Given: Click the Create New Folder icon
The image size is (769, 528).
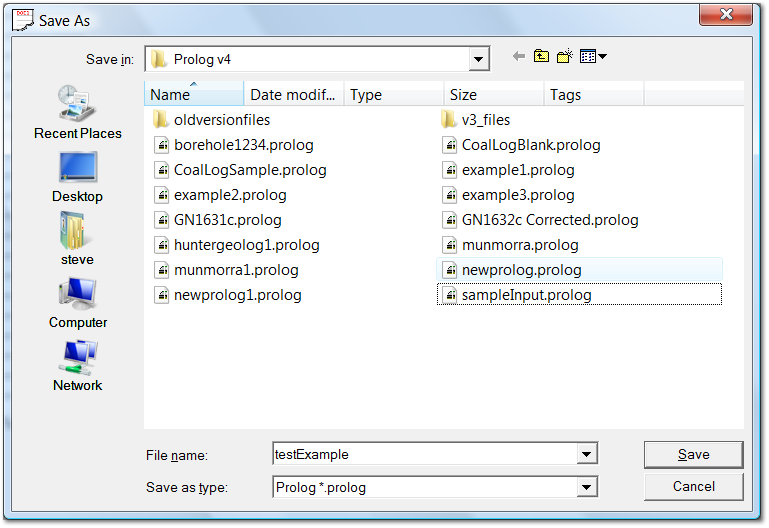Looking at the screenshot, I should tap(564, 58).
